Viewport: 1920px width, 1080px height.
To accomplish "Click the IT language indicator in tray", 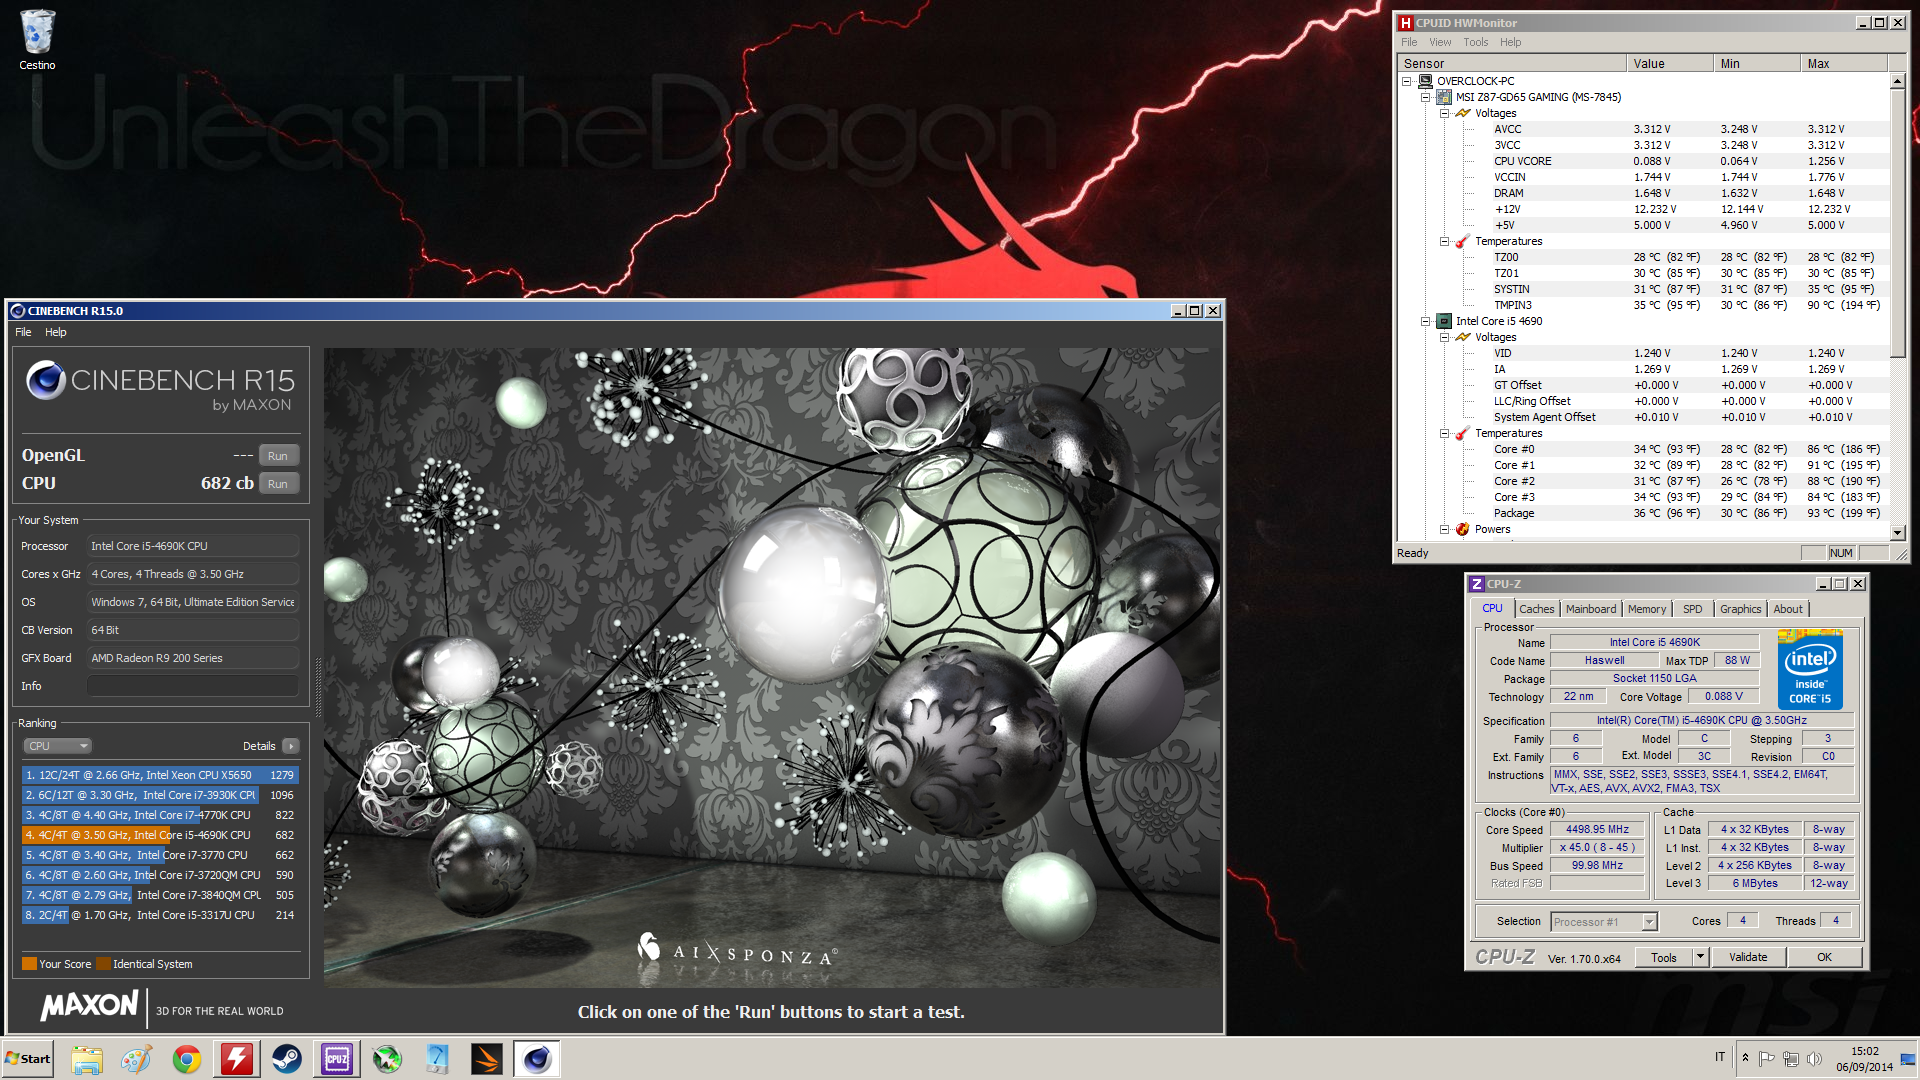I will 1720,1057.
